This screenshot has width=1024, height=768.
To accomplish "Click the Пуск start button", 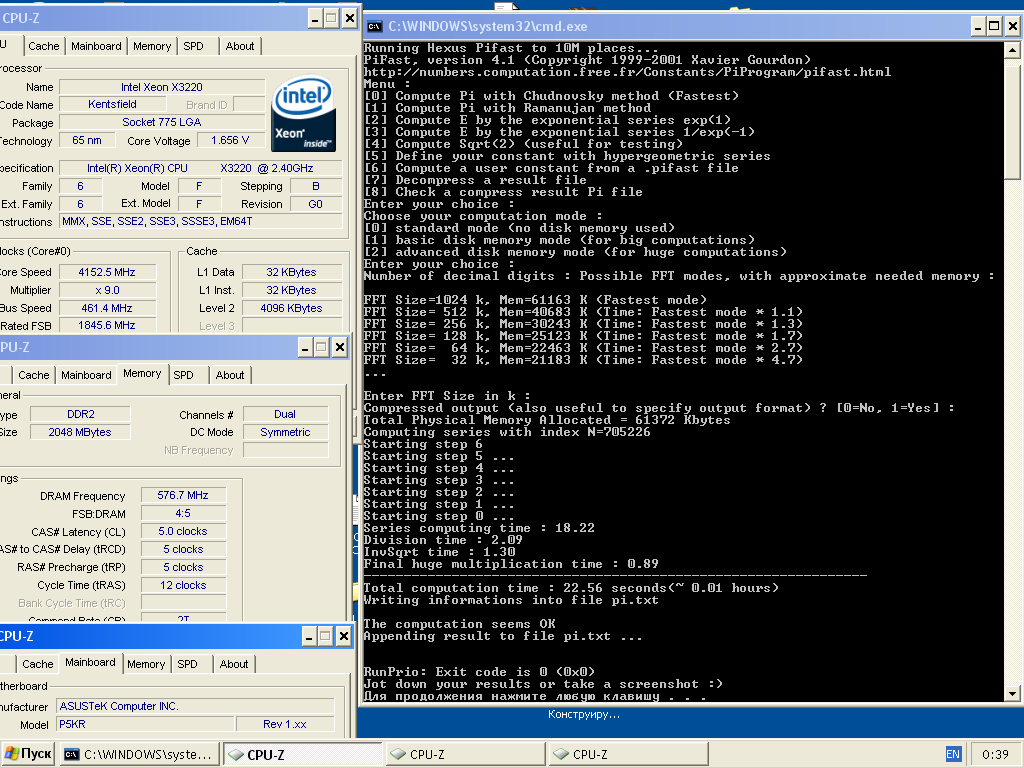I will pos(28,754).
